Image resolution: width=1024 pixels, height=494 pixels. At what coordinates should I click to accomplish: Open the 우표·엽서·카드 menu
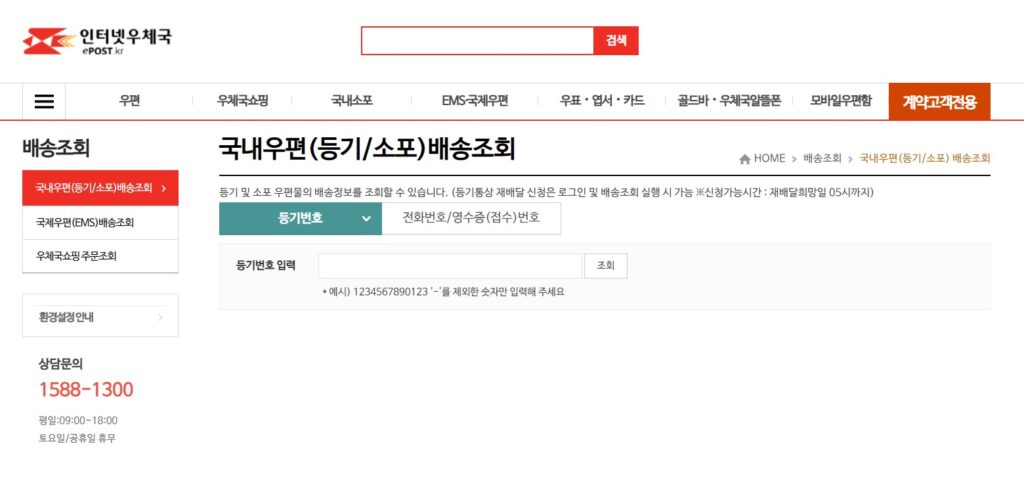(x=601, y=101)
